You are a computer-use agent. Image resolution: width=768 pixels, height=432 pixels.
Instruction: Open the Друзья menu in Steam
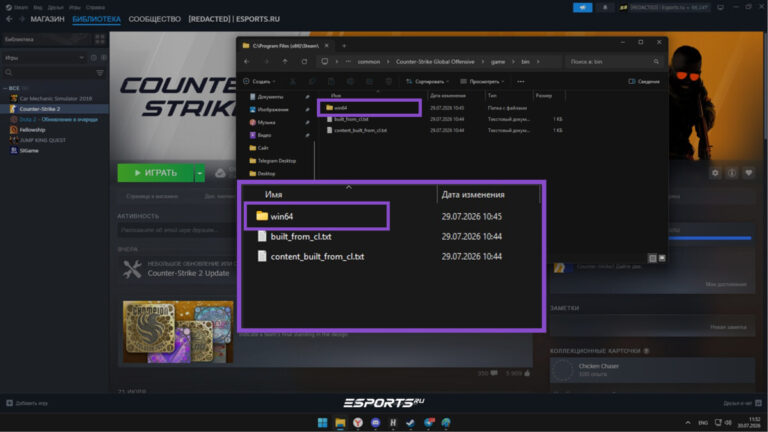(x=56, y=7)
